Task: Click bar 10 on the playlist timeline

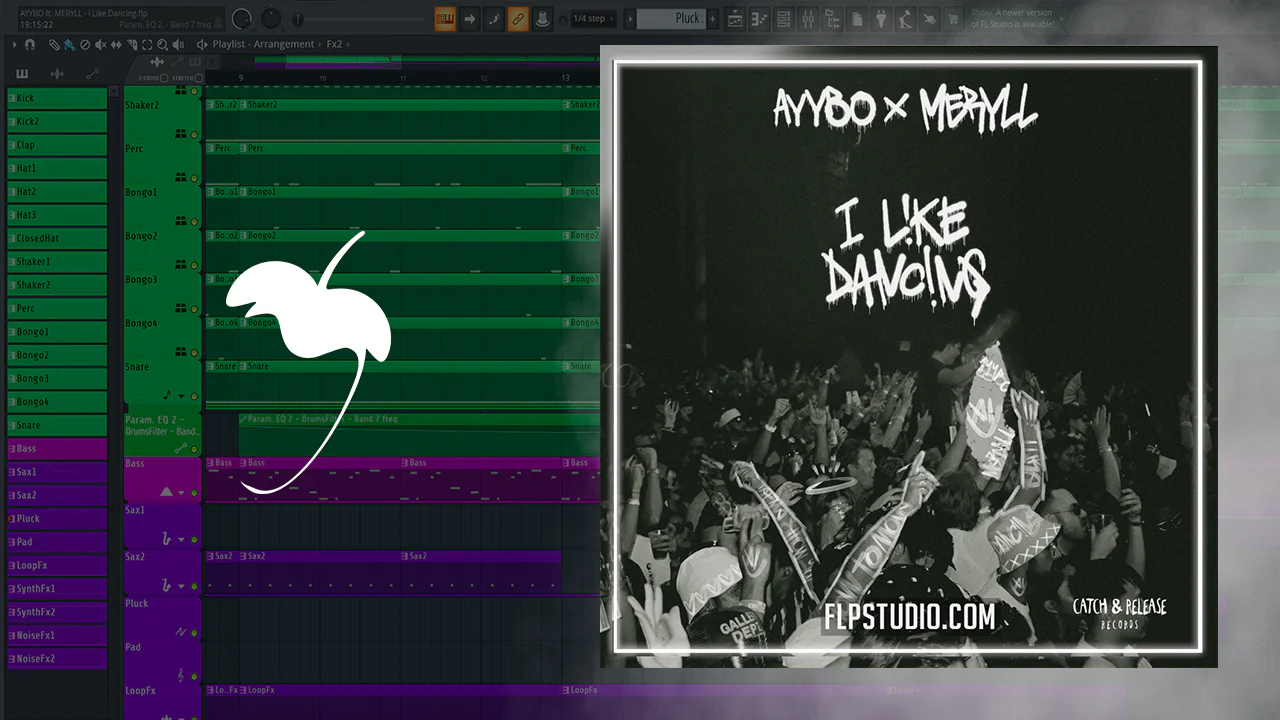Action: point(322,78)
